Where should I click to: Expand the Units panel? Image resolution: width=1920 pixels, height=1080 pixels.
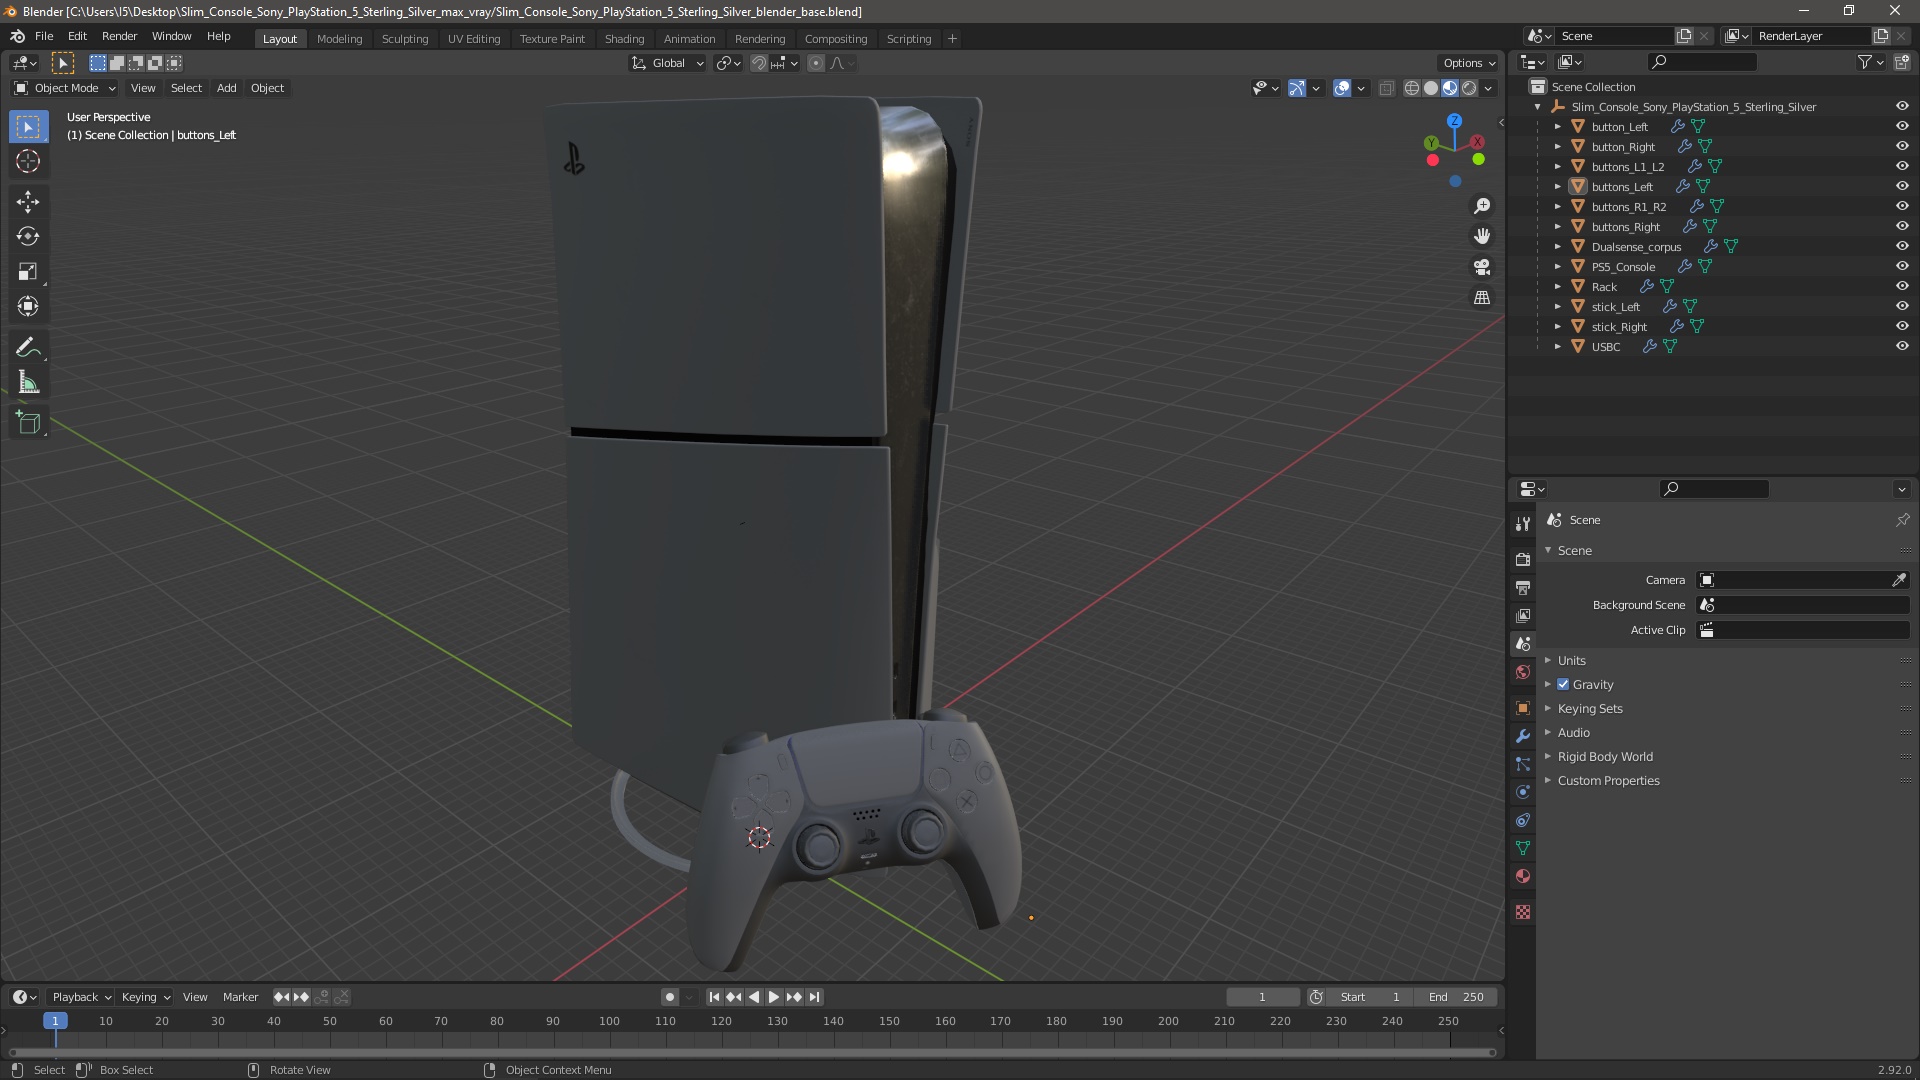pos(1571,661)
